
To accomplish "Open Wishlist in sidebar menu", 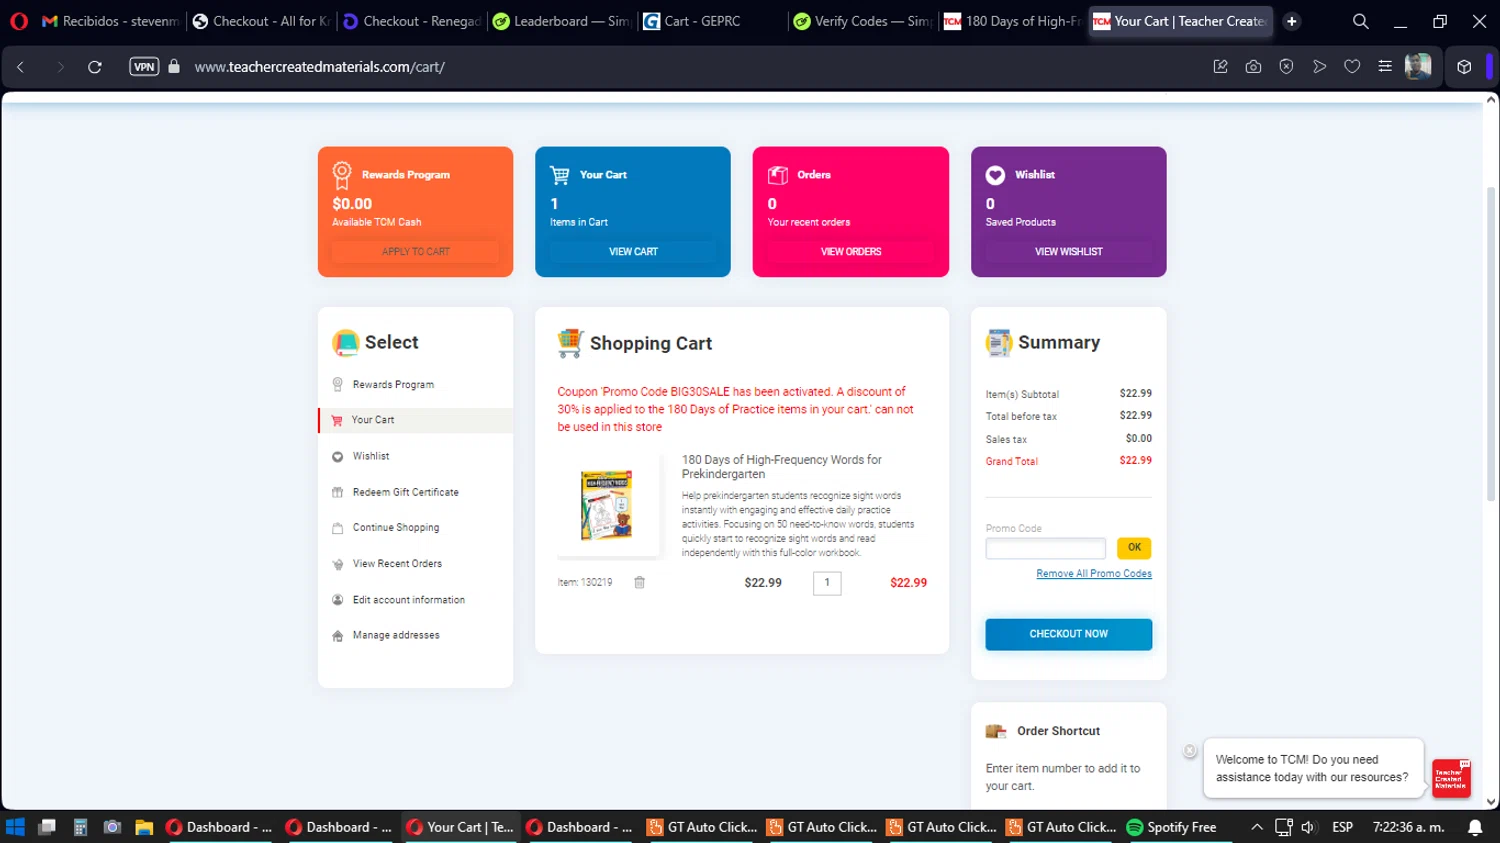I will pos(371,456).
